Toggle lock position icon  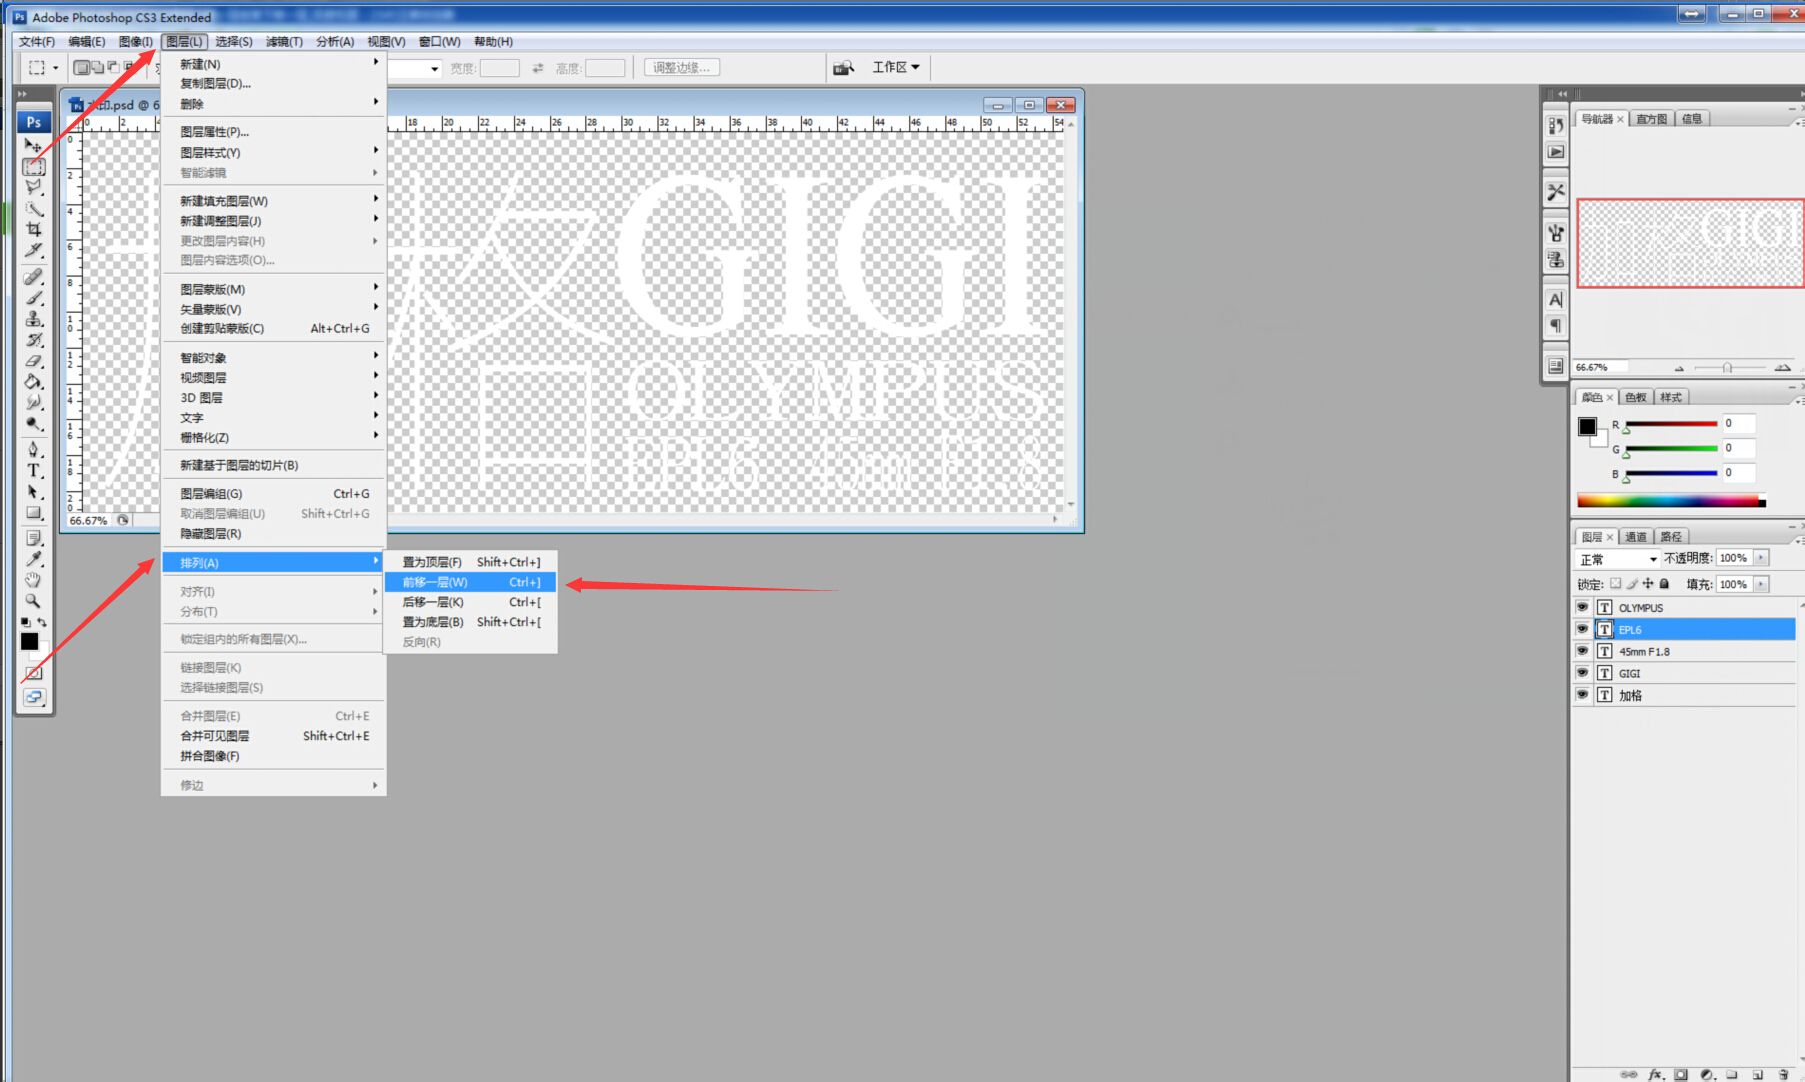tap(1648, 584)
